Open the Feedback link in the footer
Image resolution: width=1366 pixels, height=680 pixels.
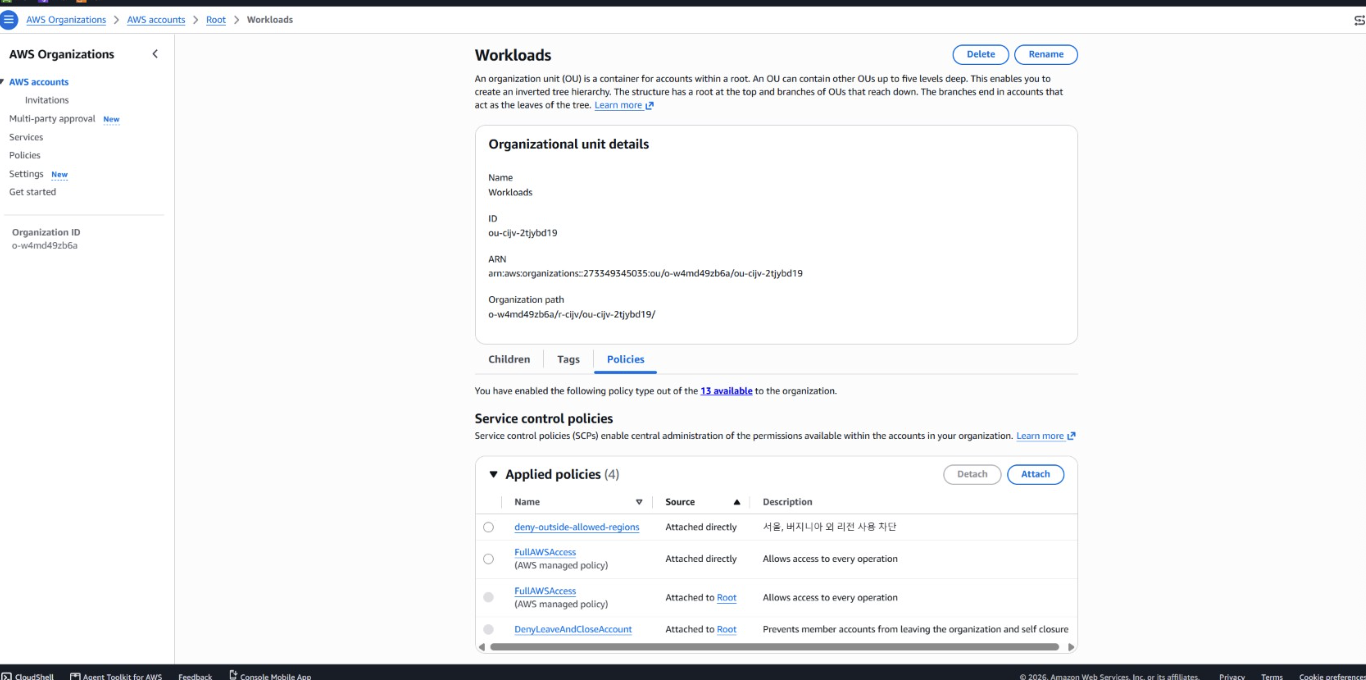tap(195, 676)
